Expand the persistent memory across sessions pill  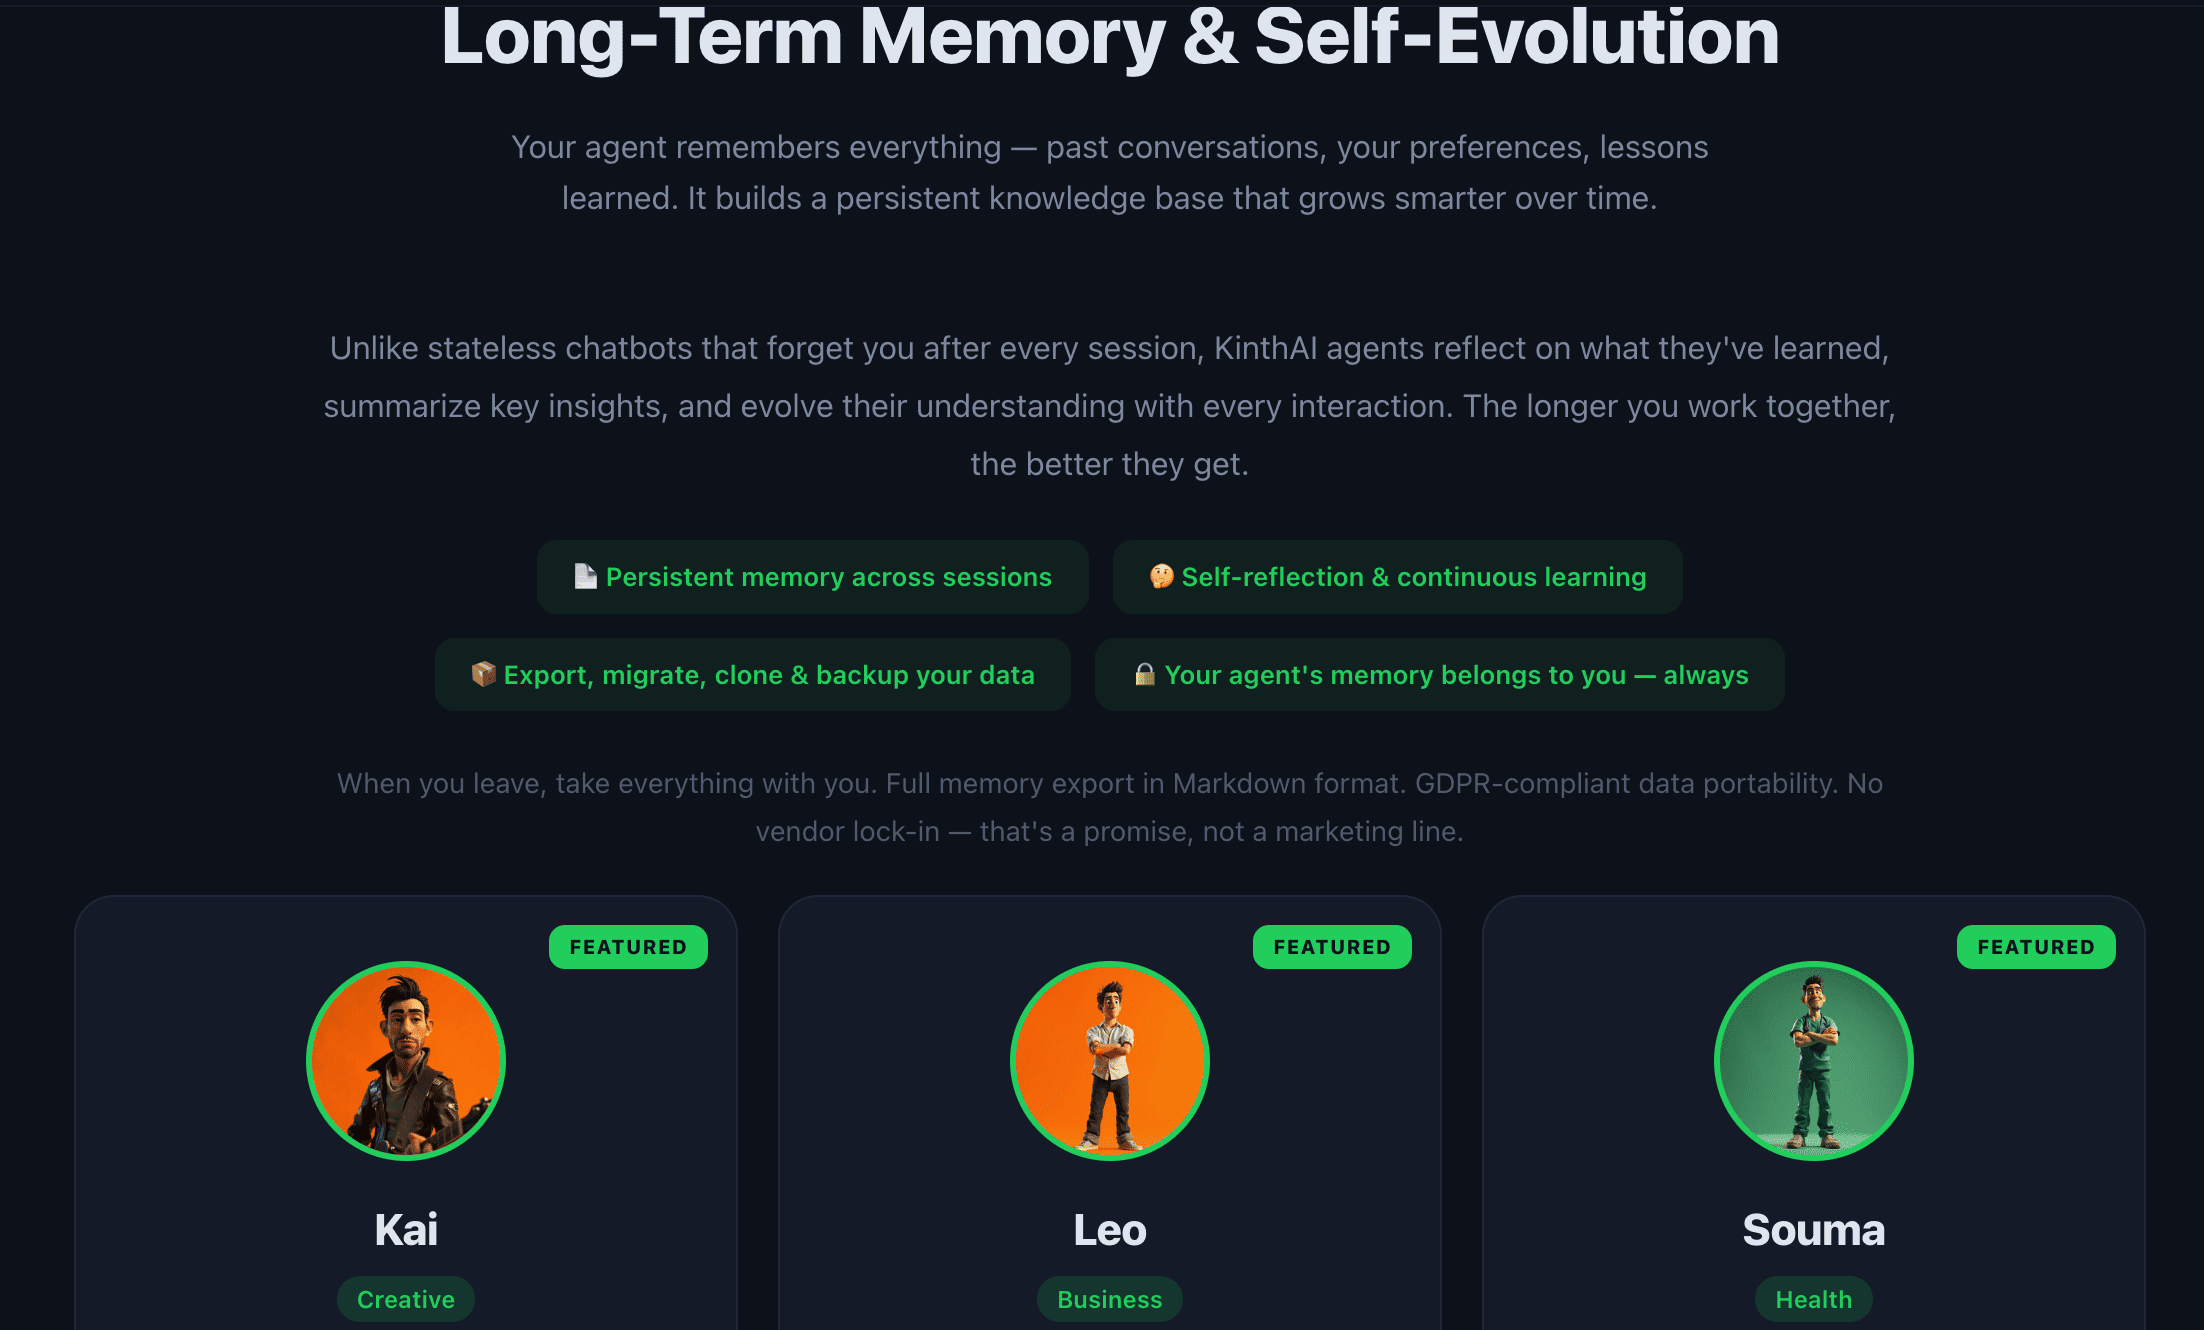click(x=813, y=576)
